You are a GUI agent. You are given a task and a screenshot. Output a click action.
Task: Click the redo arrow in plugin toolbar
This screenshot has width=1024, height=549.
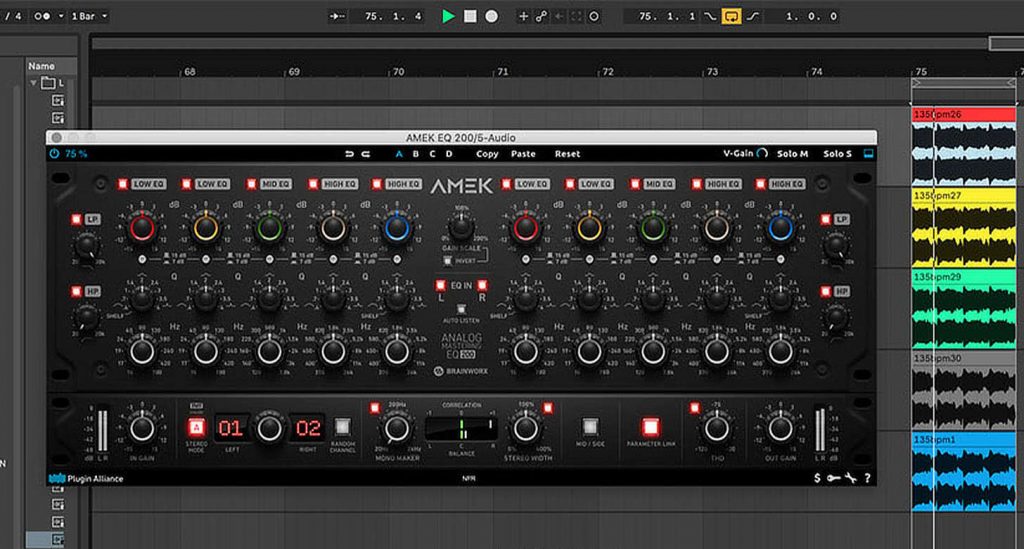366,154
